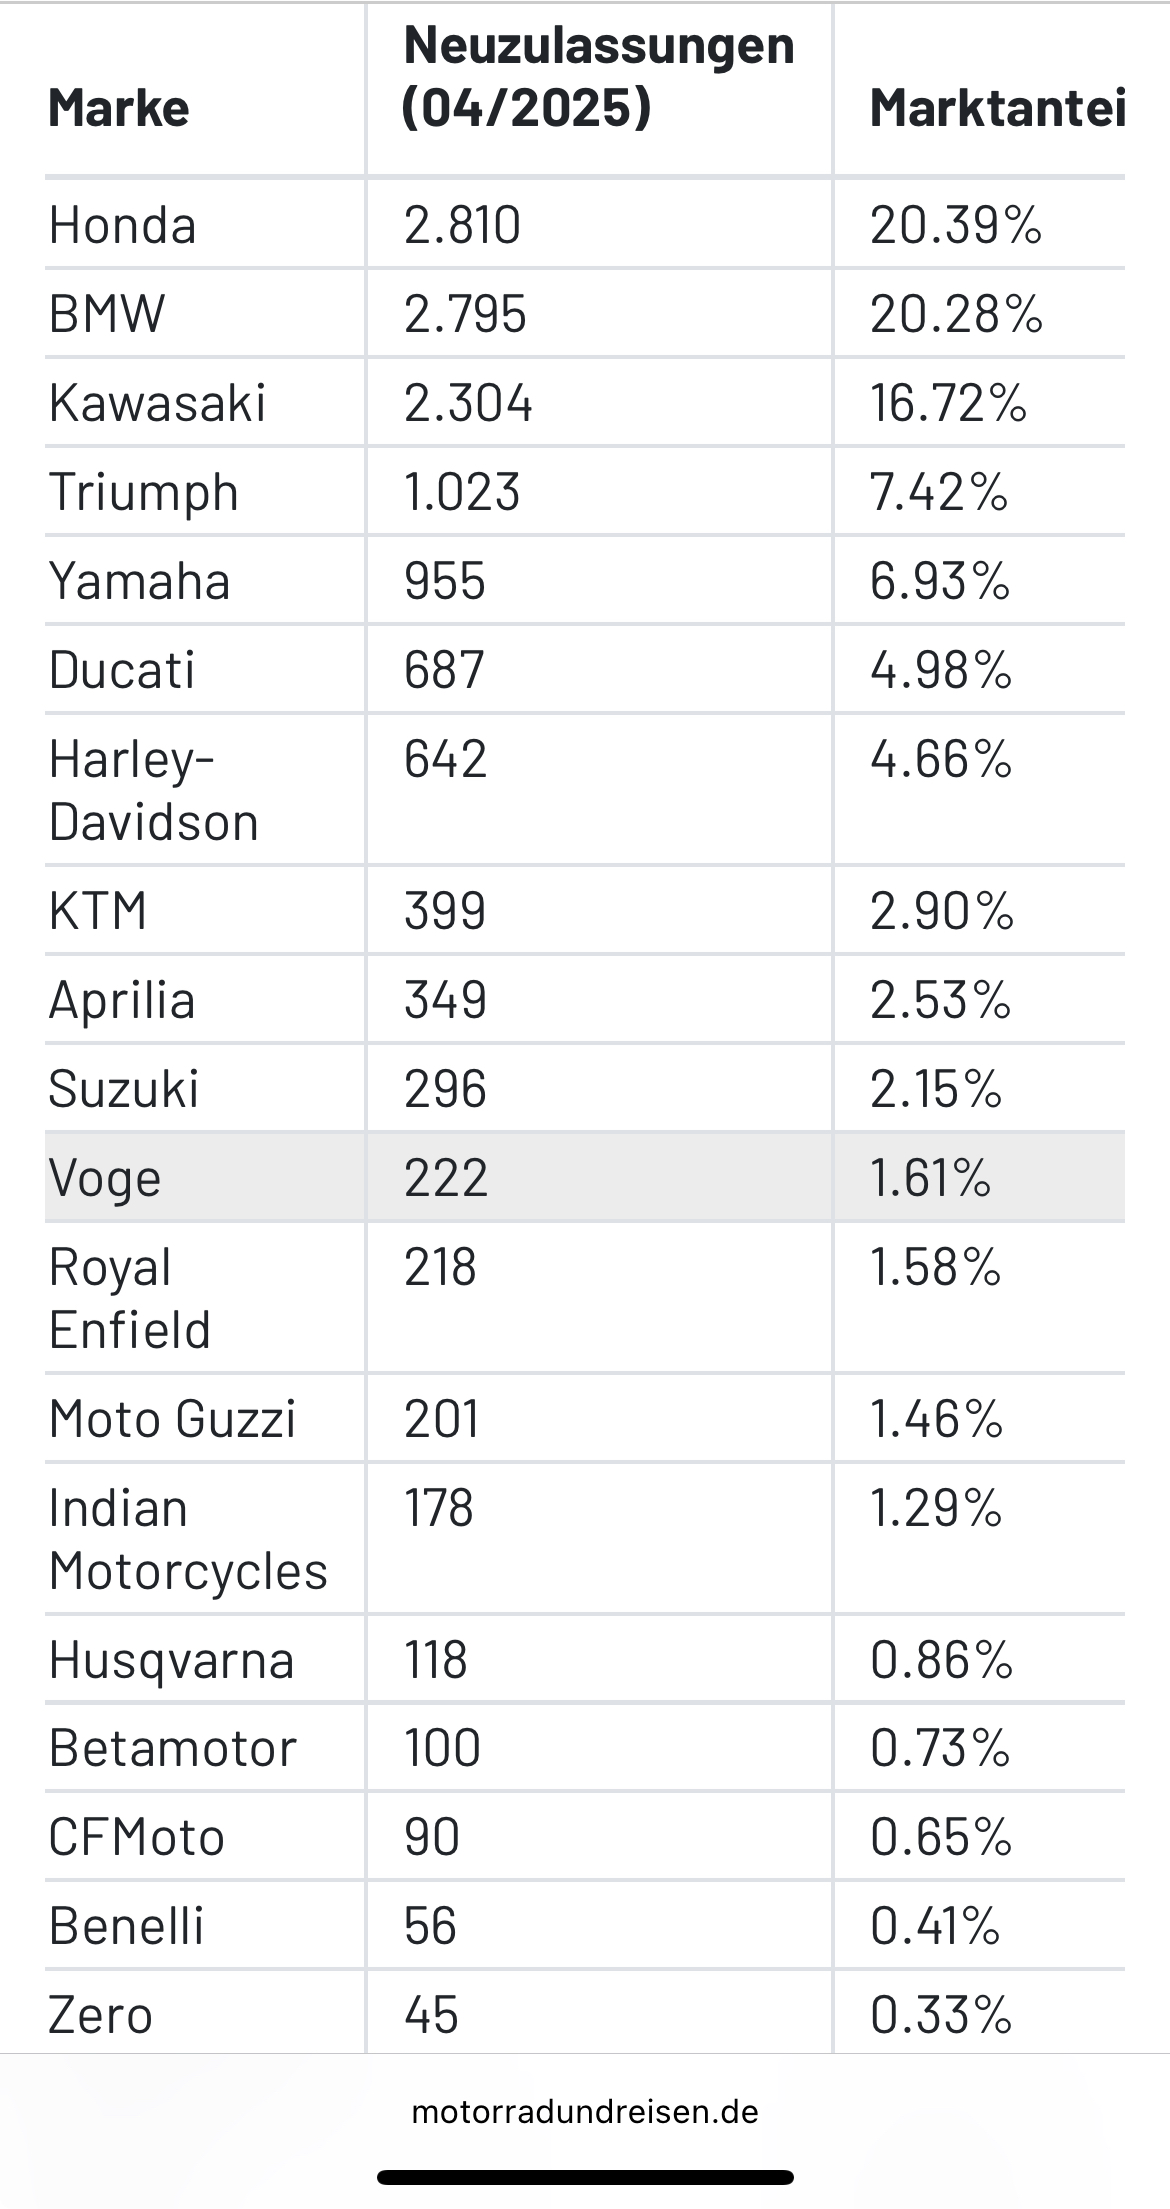Select Husqvarna's registration count 118

point(436,1660)
